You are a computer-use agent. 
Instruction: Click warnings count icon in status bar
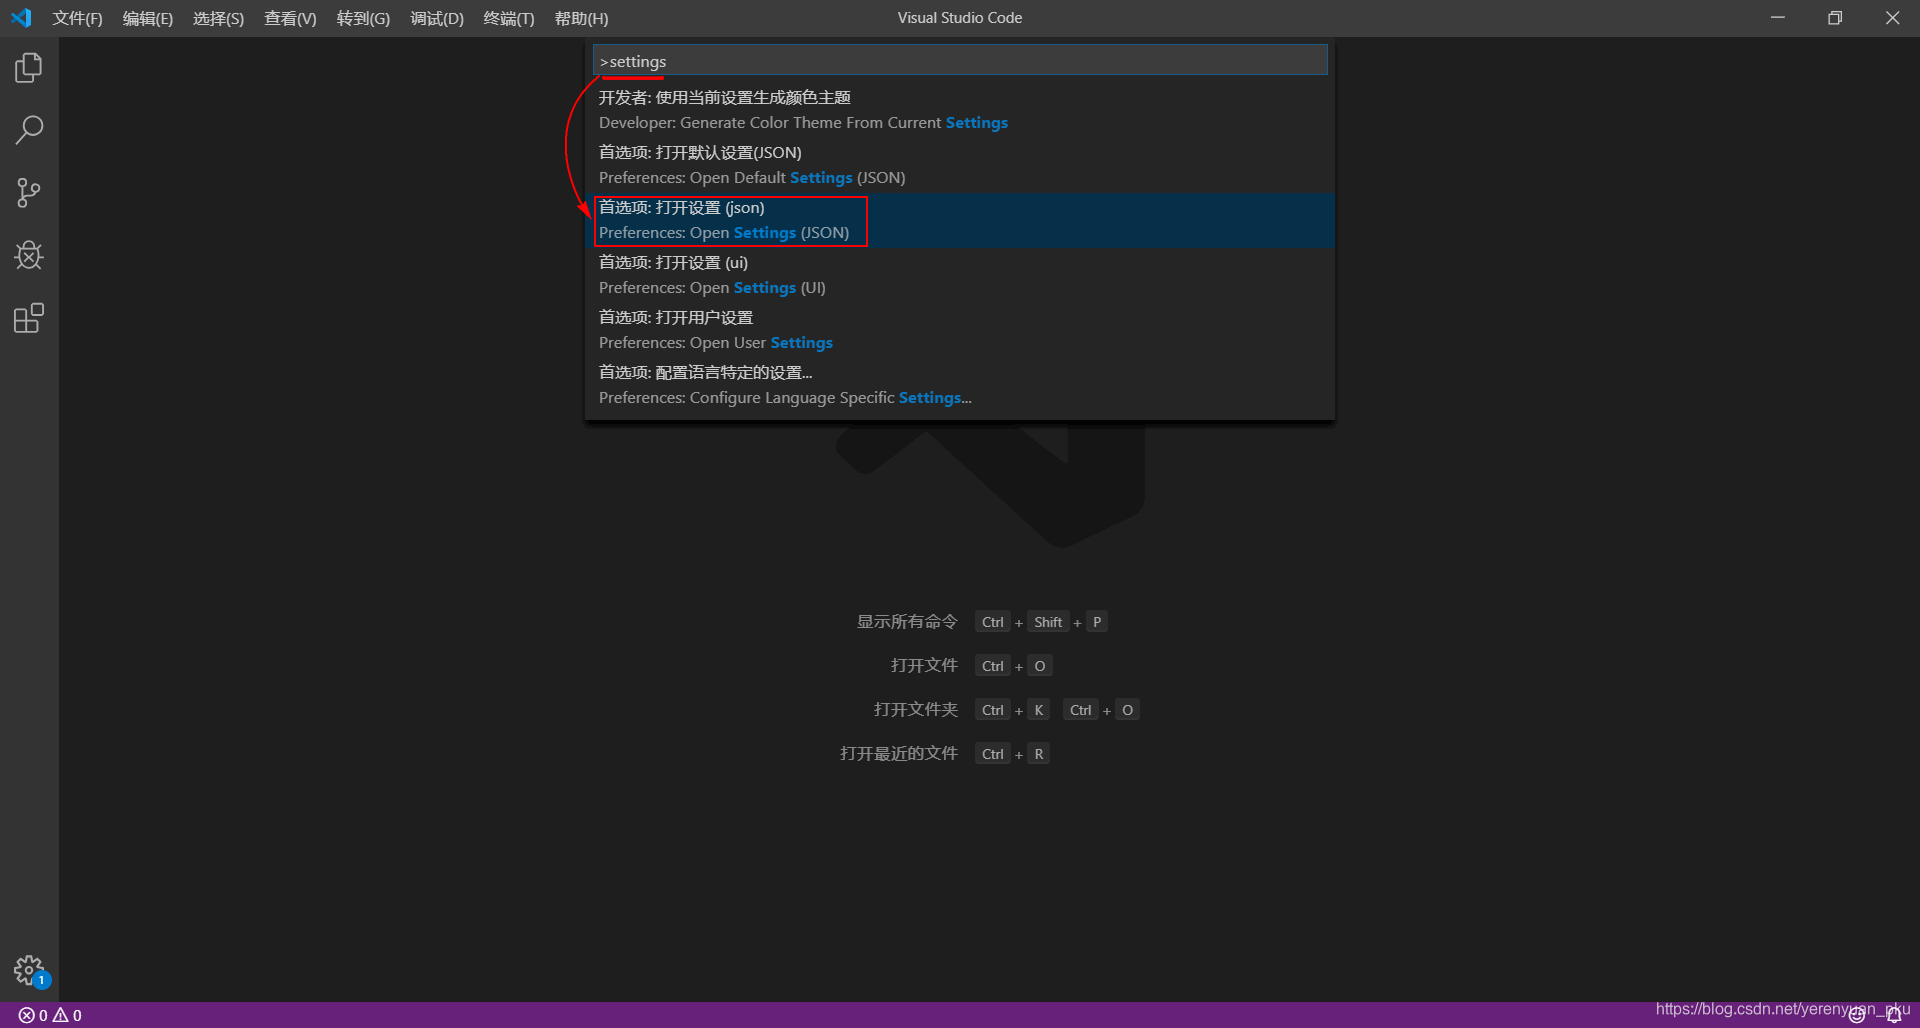click(67, 1015)
